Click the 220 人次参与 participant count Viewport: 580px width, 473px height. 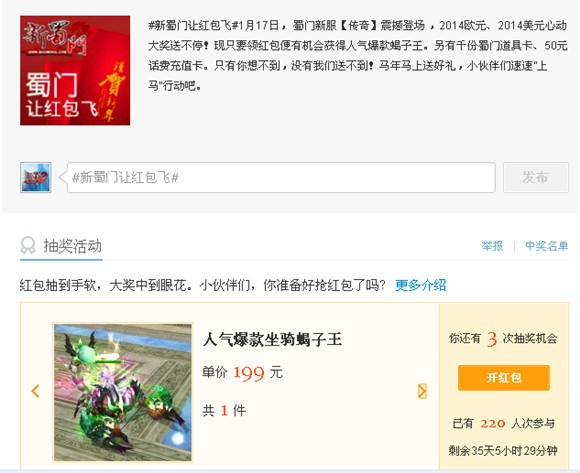pos(504,423)
